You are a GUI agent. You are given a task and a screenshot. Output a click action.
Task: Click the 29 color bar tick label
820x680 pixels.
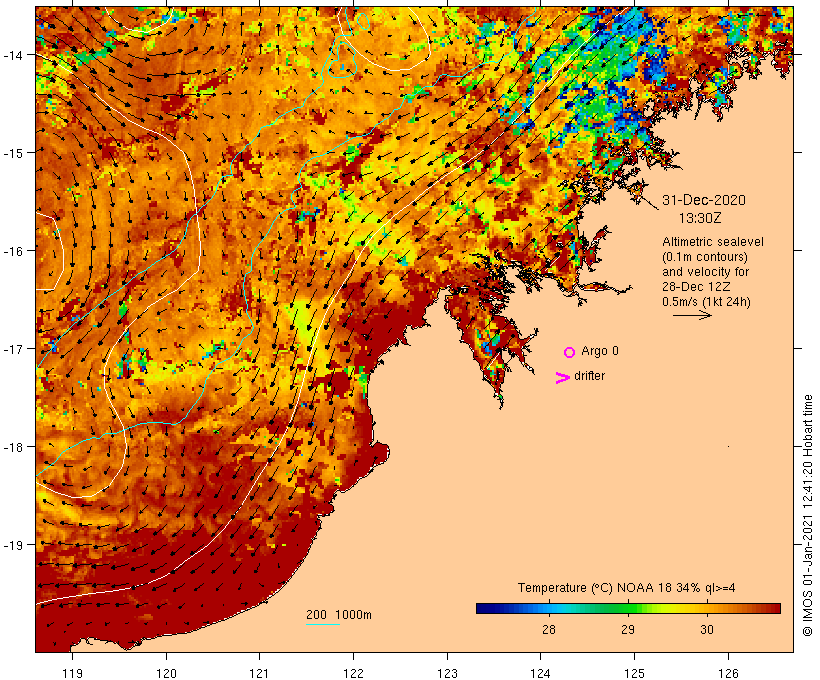[x=628, y=630]
